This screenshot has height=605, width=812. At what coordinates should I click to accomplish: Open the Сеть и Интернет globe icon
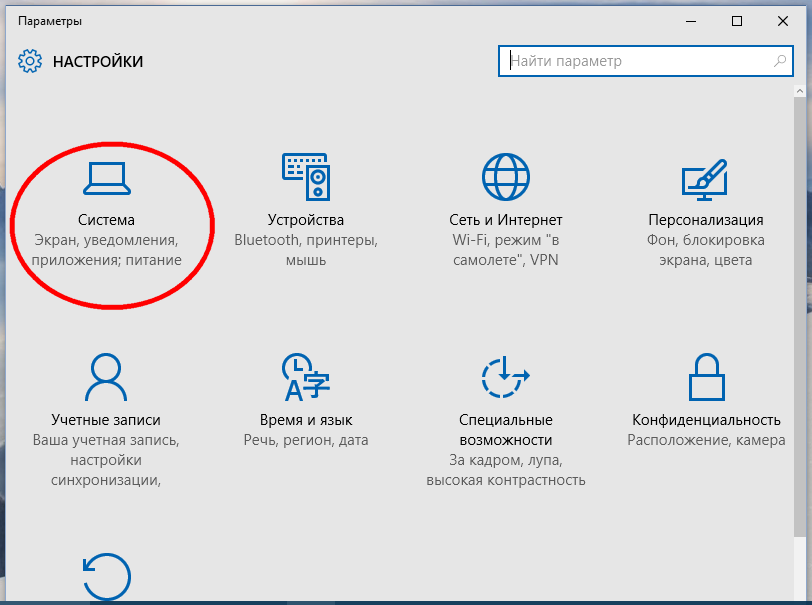tap(505, 177)
